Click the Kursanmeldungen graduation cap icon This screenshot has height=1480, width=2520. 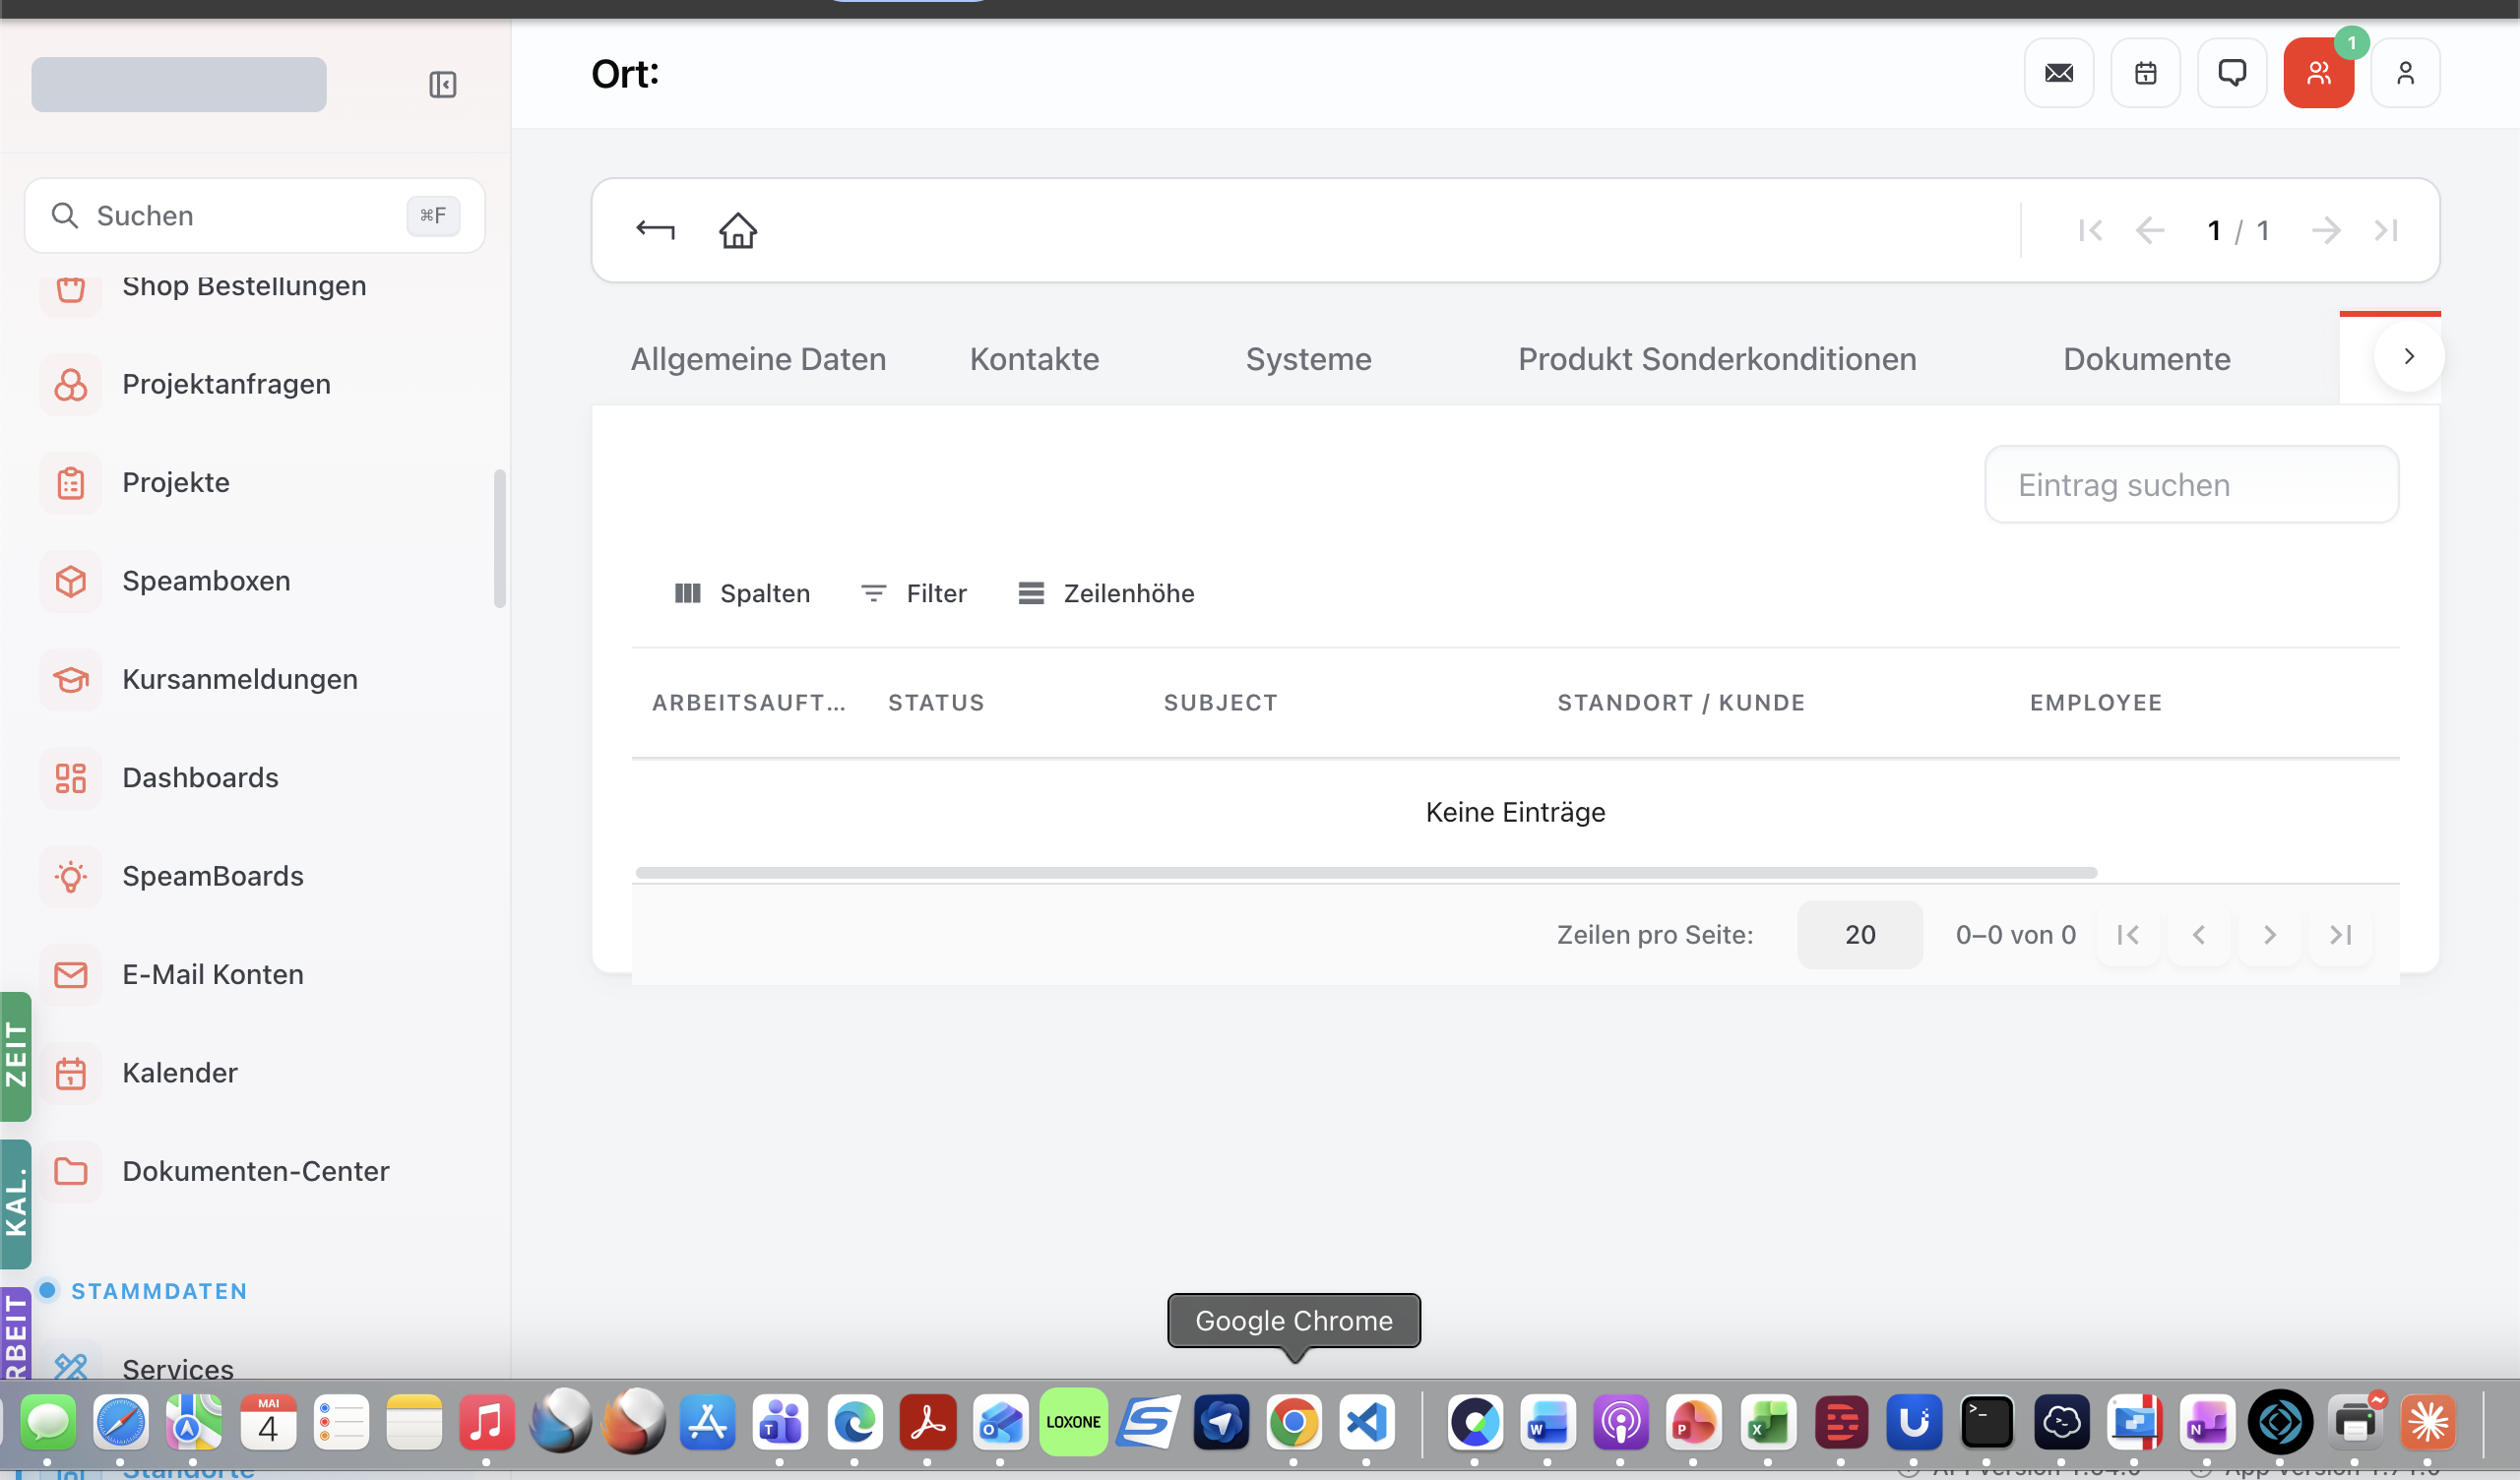[x=70, y=679]
